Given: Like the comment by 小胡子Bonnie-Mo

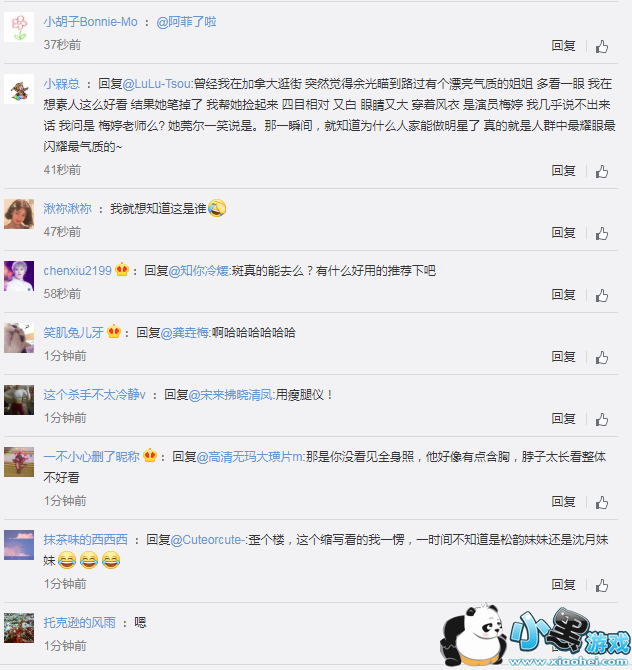Looking at the screenshot, I should pyautogui.click(x=602, y=46).
